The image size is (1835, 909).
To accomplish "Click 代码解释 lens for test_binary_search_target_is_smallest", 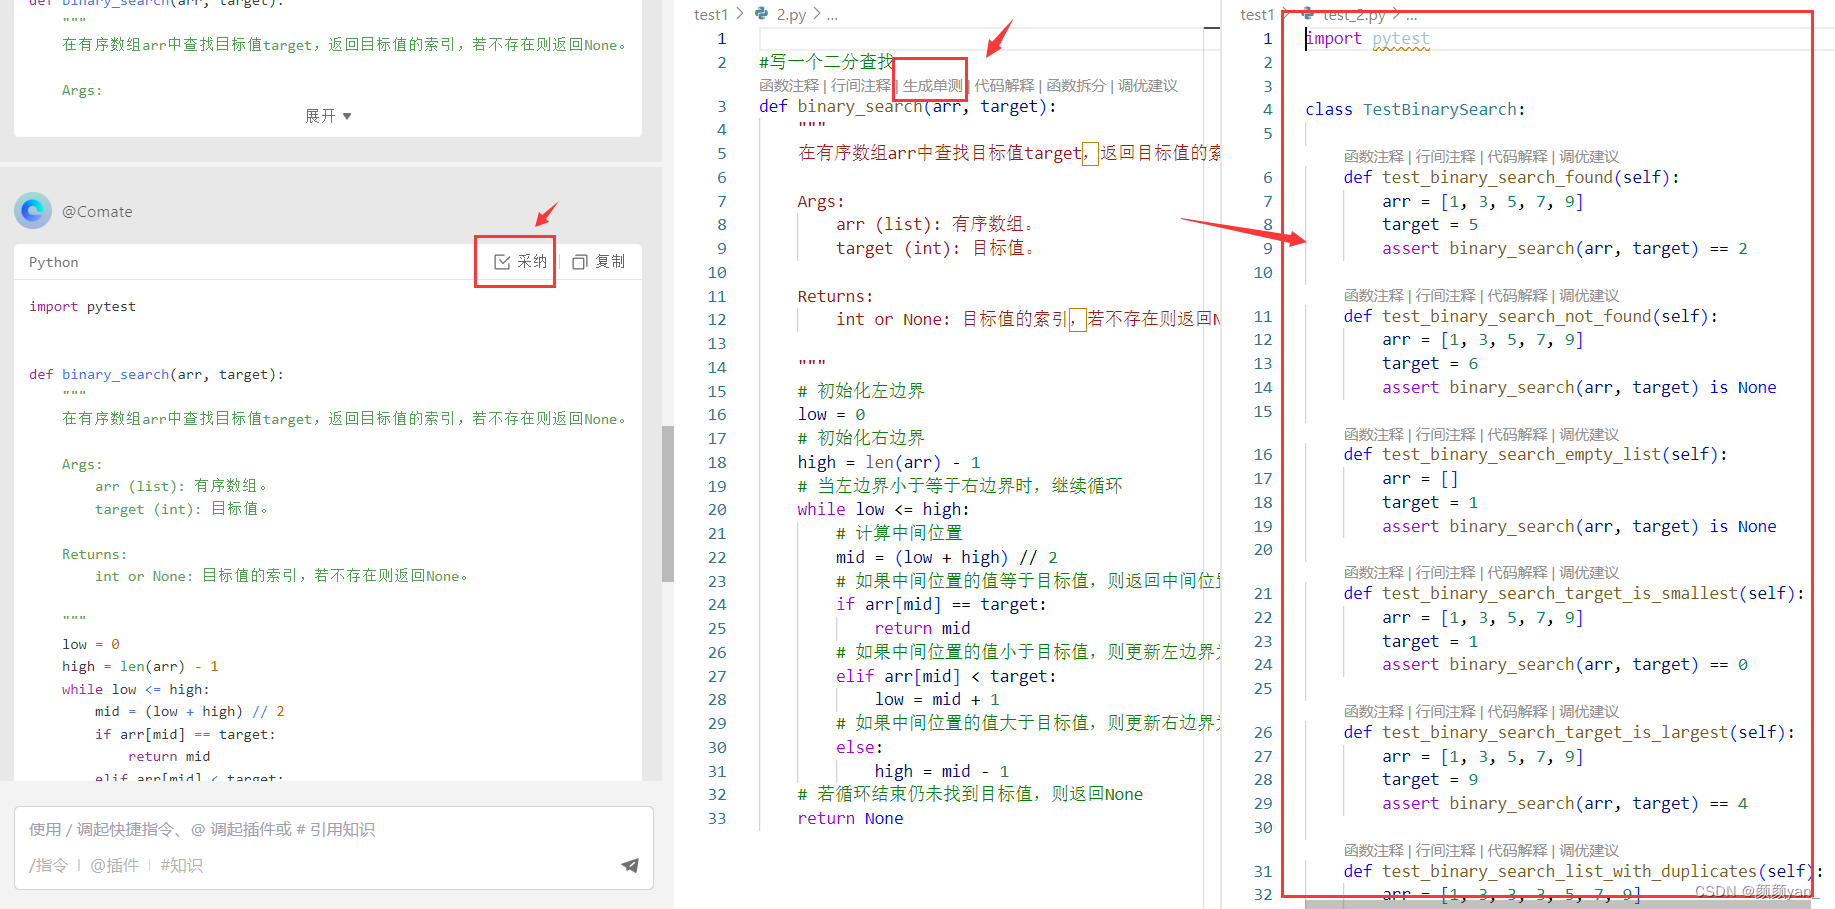I will coord(1517,573).
